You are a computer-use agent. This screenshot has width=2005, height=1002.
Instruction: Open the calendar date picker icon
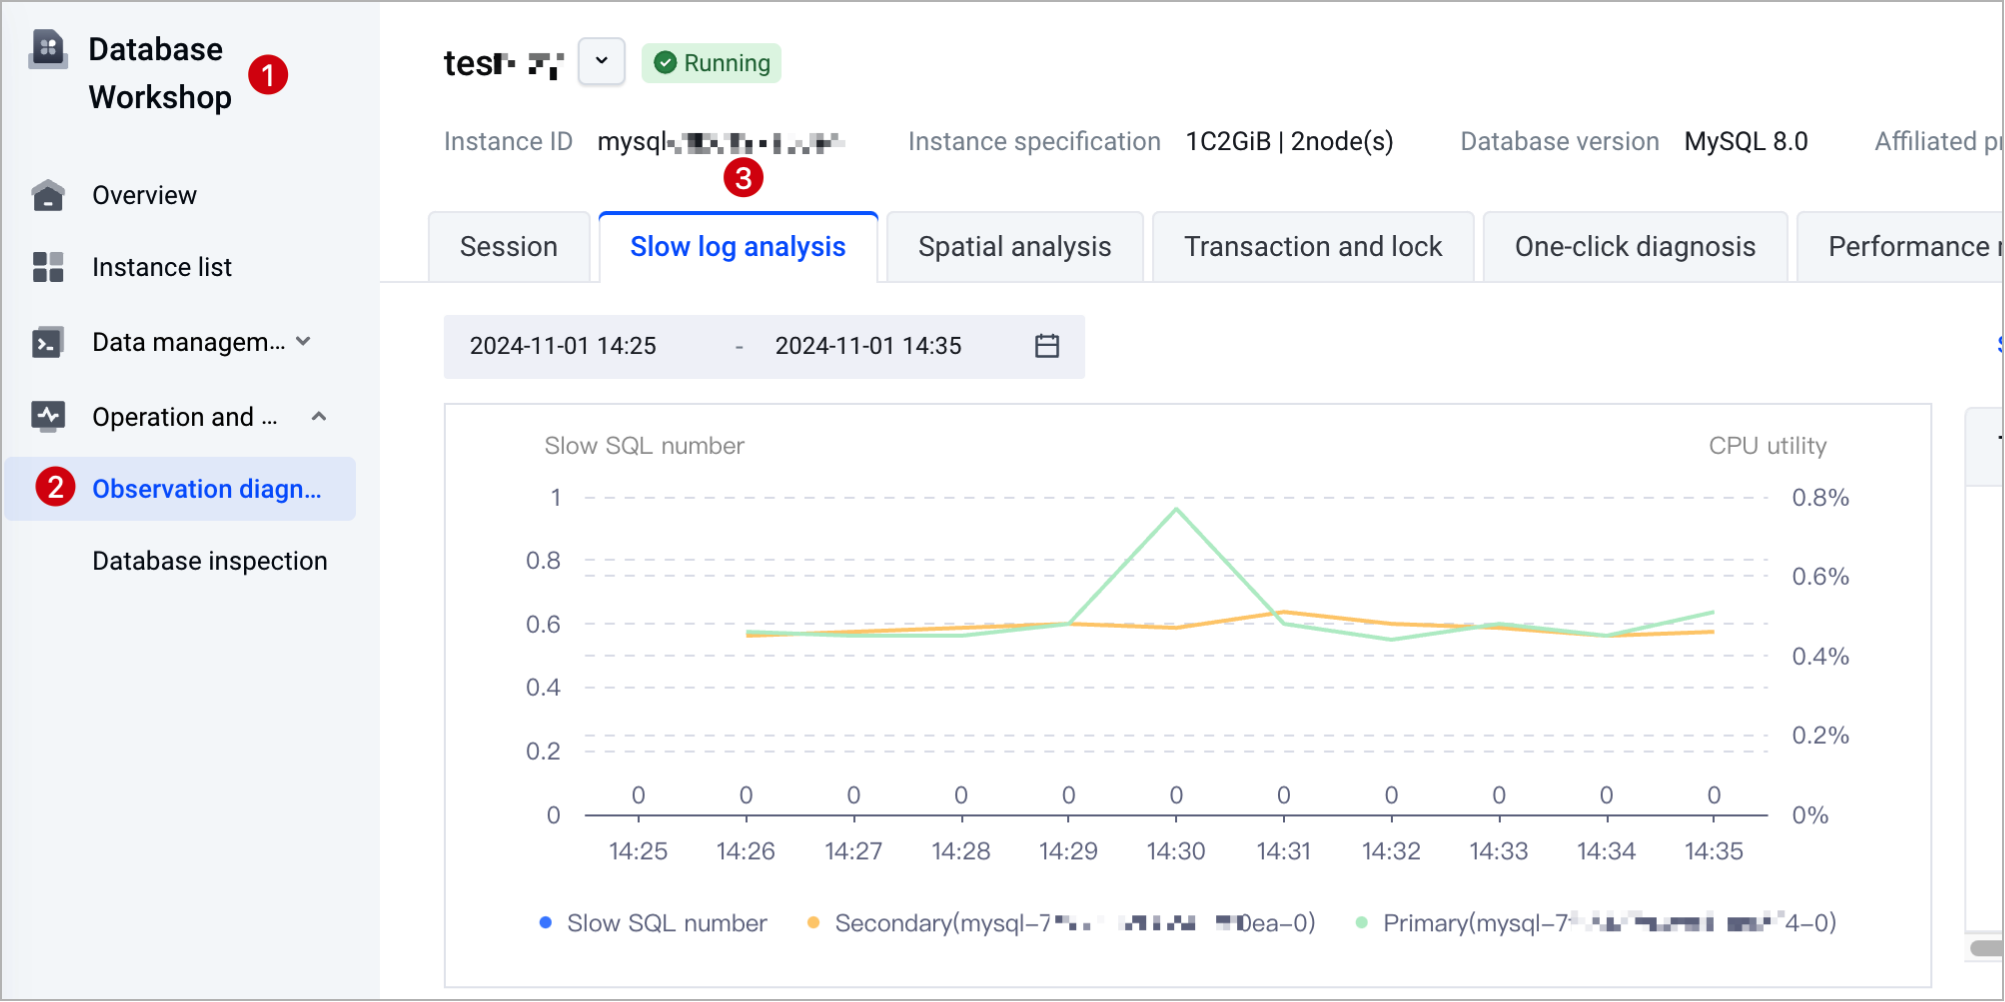click(x=1046, y=346)
